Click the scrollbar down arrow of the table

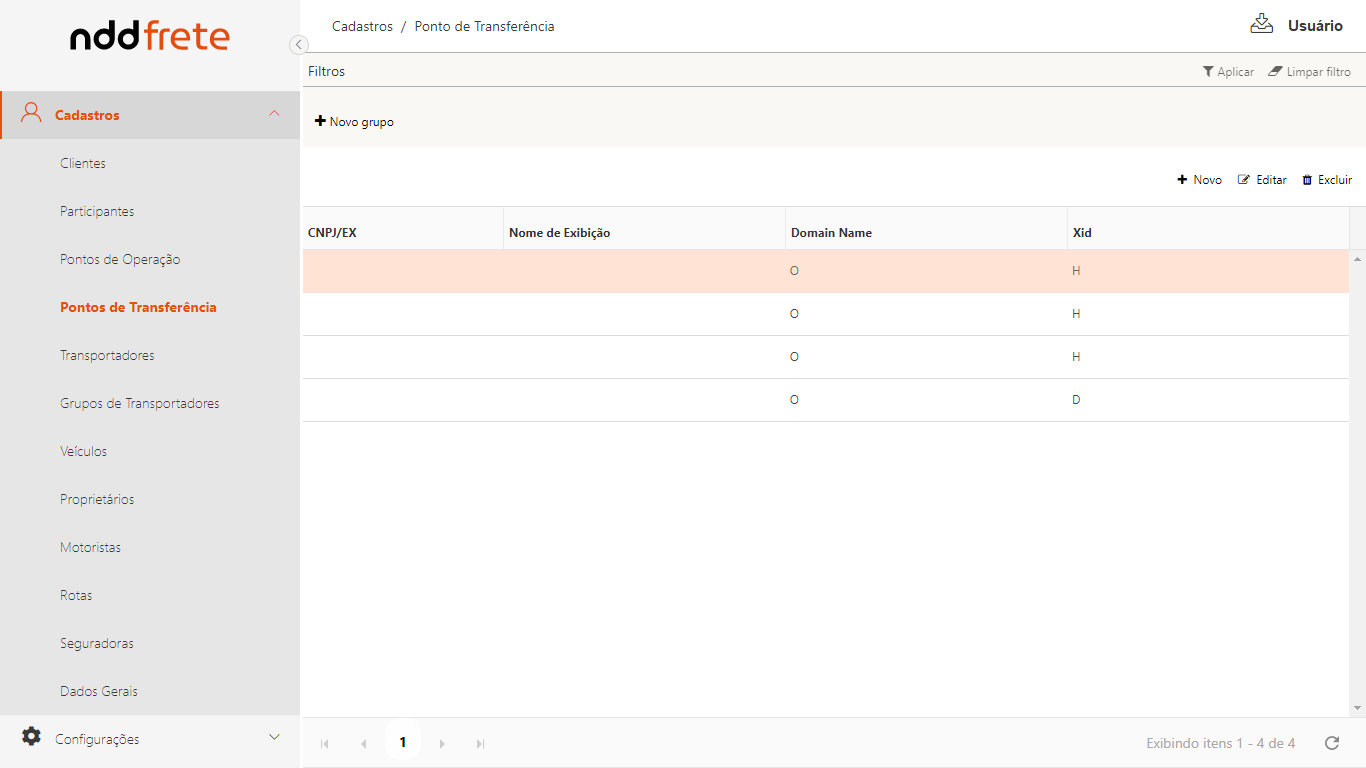click(1357, 708)
